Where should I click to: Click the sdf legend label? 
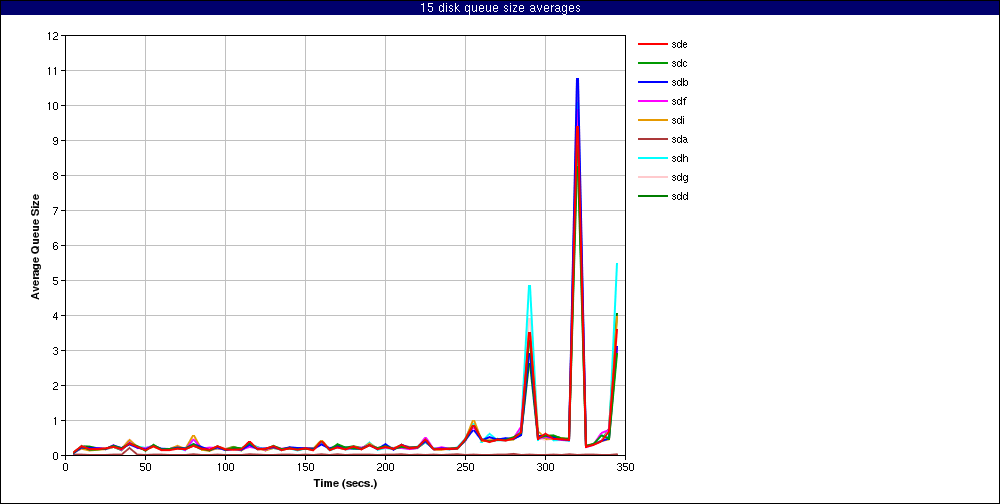coord(679,101)
